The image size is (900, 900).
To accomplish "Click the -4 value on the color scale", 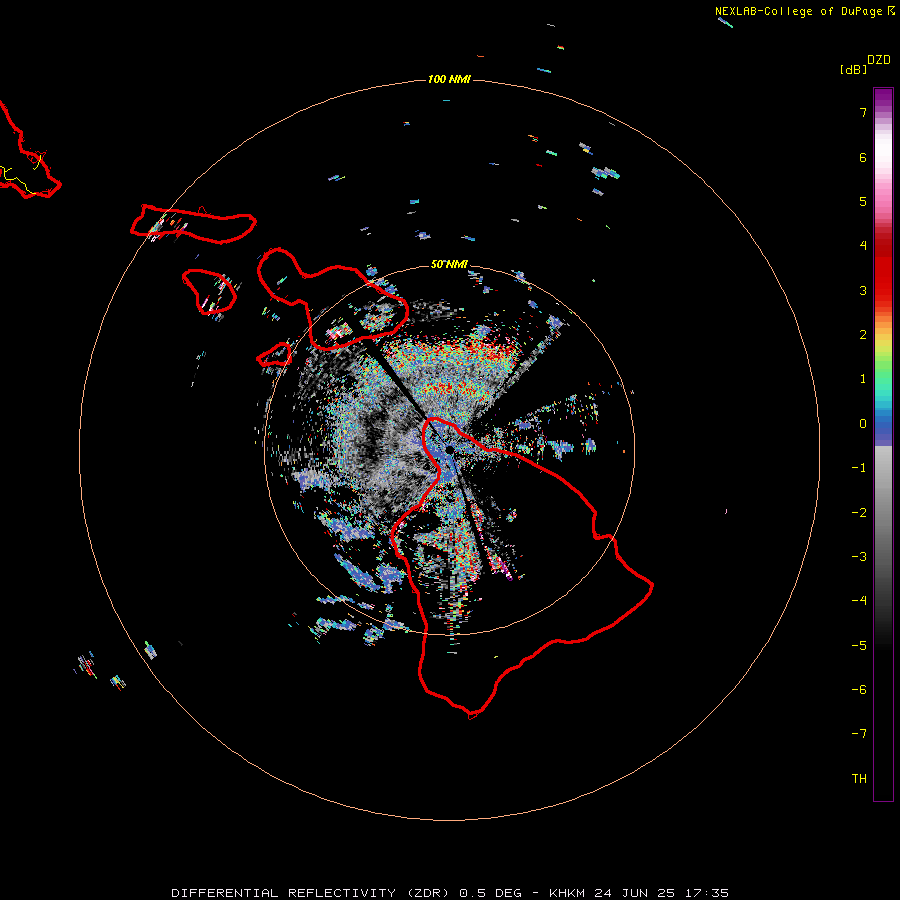I will (x=859, y=600).
